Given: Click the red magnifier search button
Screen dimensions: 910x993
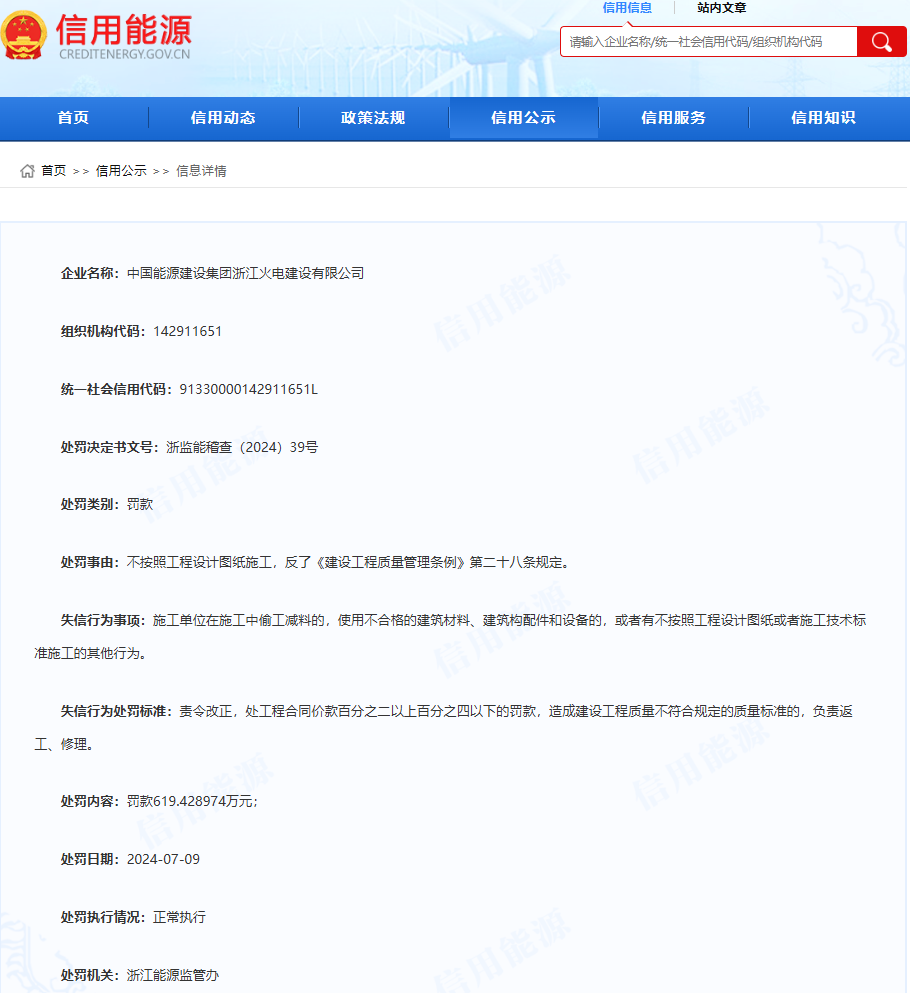Looking at the screenshot, I should click(x=881, y=42).
